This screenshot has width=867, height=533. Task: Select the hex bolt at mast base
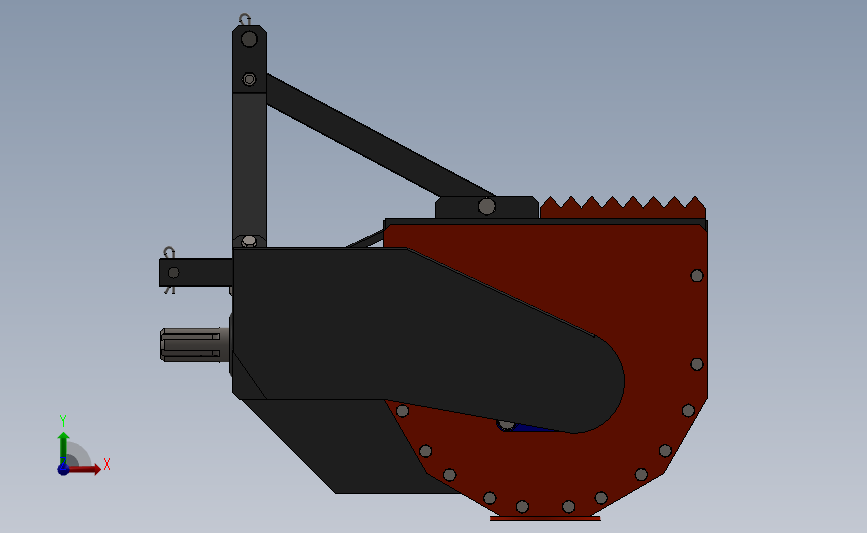(x=249, y=241)
